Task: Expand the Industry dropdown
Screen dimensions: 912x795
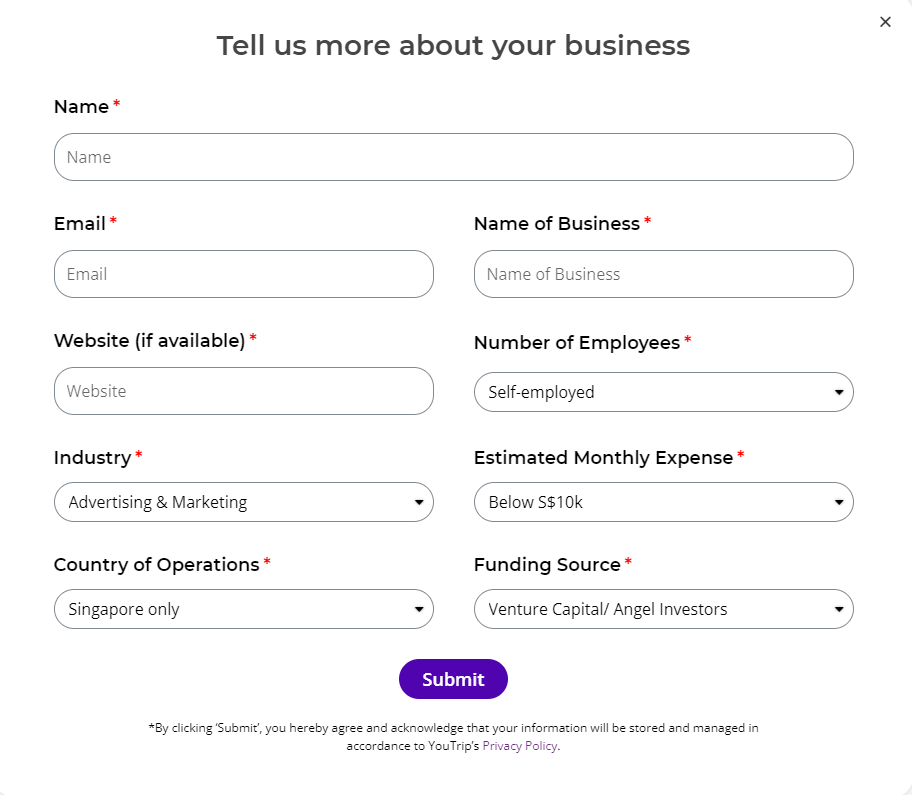Action: click(243, 502)
